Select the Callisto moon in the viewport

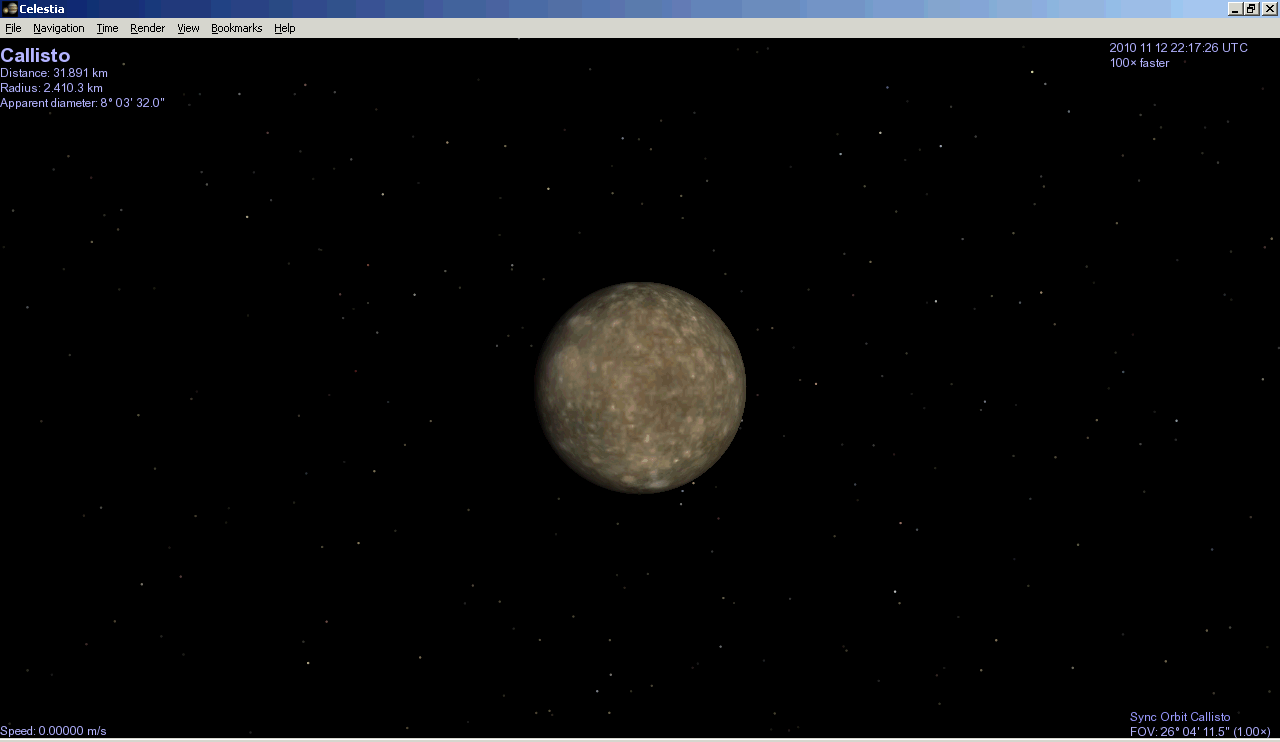(641, 388)
